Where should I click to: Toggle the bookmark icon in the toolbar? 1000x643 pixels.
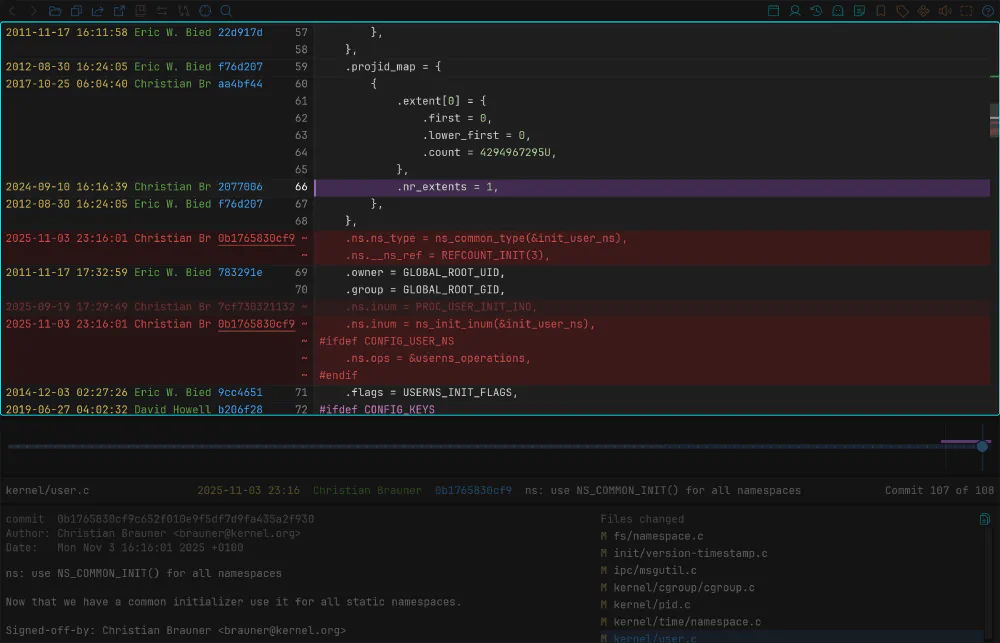[x=881, y=11]
